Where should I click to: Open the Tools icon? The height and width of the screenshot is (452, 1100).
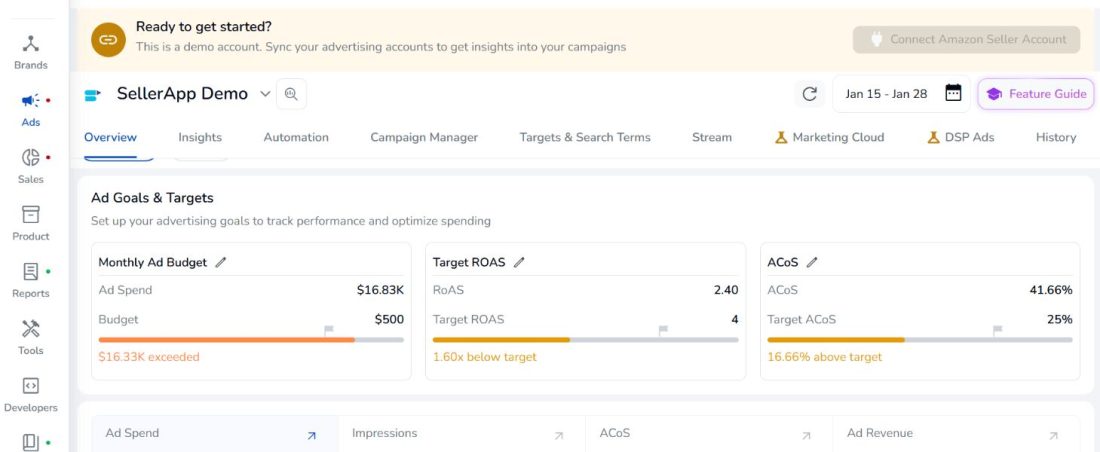(x=31, y=328)
